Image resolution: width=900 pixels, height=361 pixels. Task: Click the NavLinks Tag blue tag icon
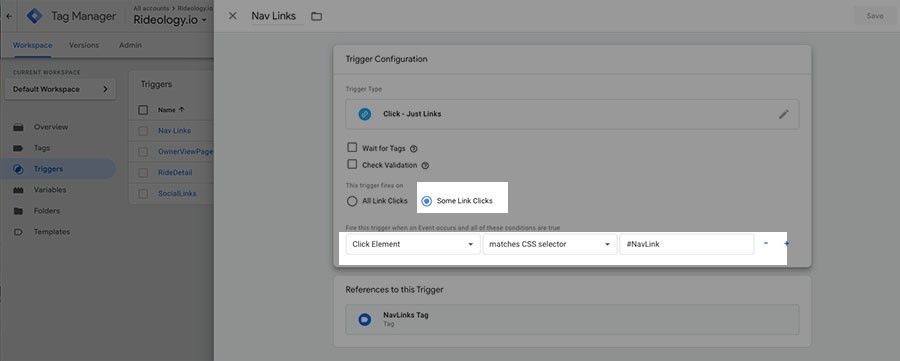364,320
